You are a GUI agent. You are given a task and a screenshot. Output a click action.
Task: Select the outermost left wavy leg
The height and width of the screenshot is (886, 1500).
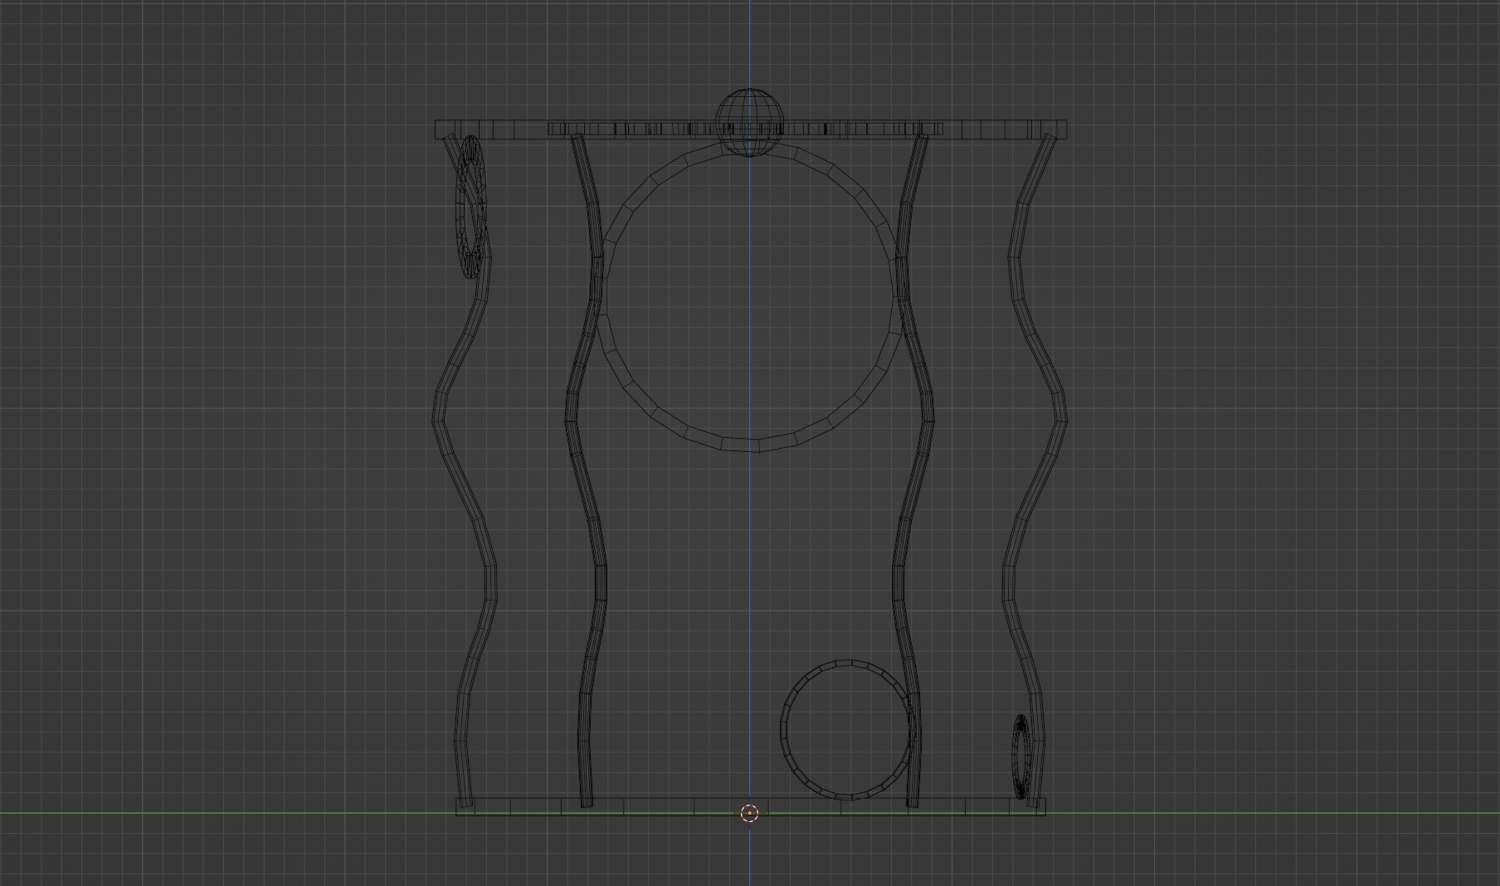[x=464, y=470]
